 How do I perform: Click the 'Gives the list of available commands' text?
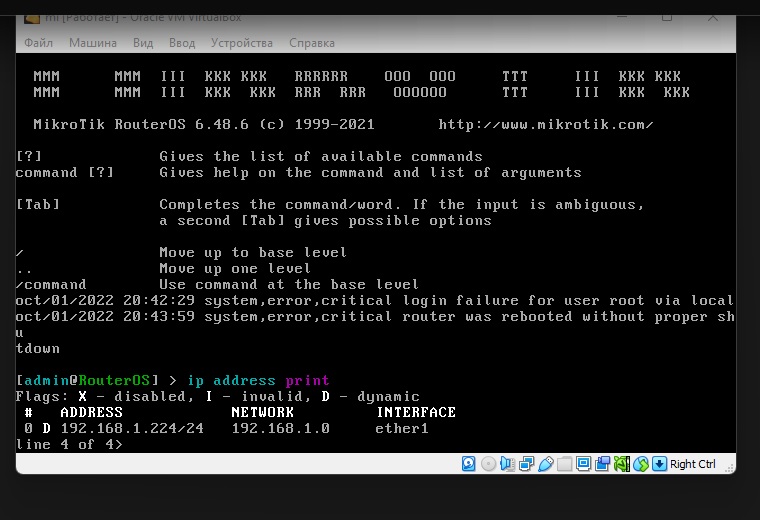tap(320, 157)
